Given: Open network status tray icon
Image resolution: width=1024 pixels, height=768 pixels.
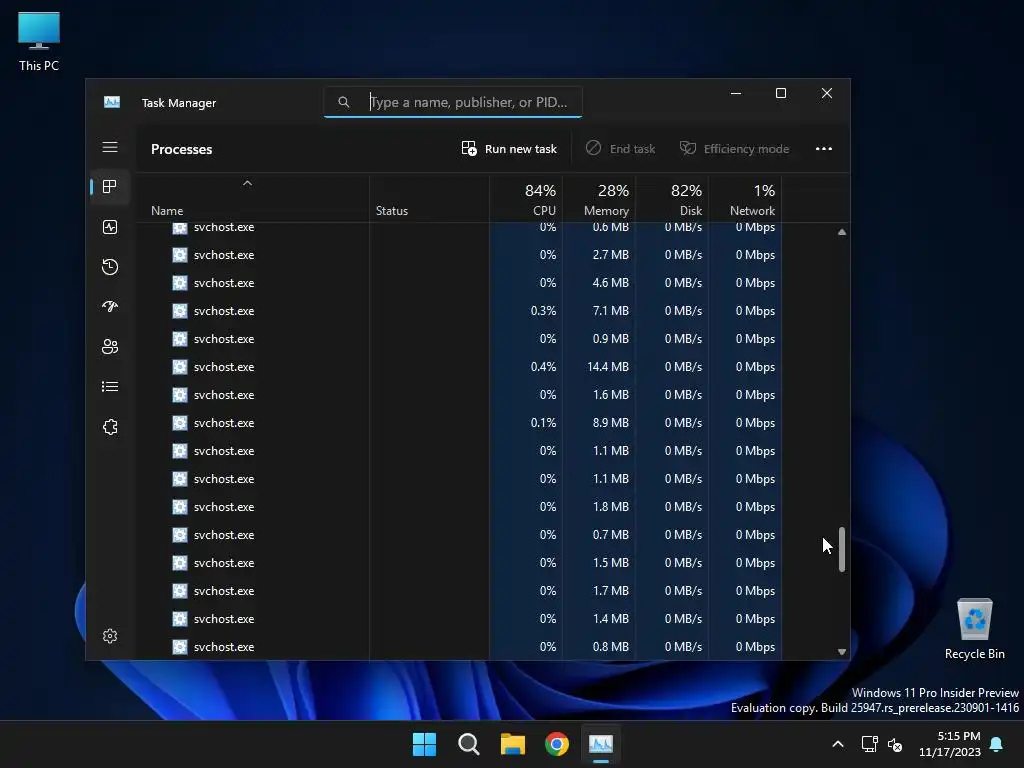Looking at the screenshot, I should click(x=869, y=744).
